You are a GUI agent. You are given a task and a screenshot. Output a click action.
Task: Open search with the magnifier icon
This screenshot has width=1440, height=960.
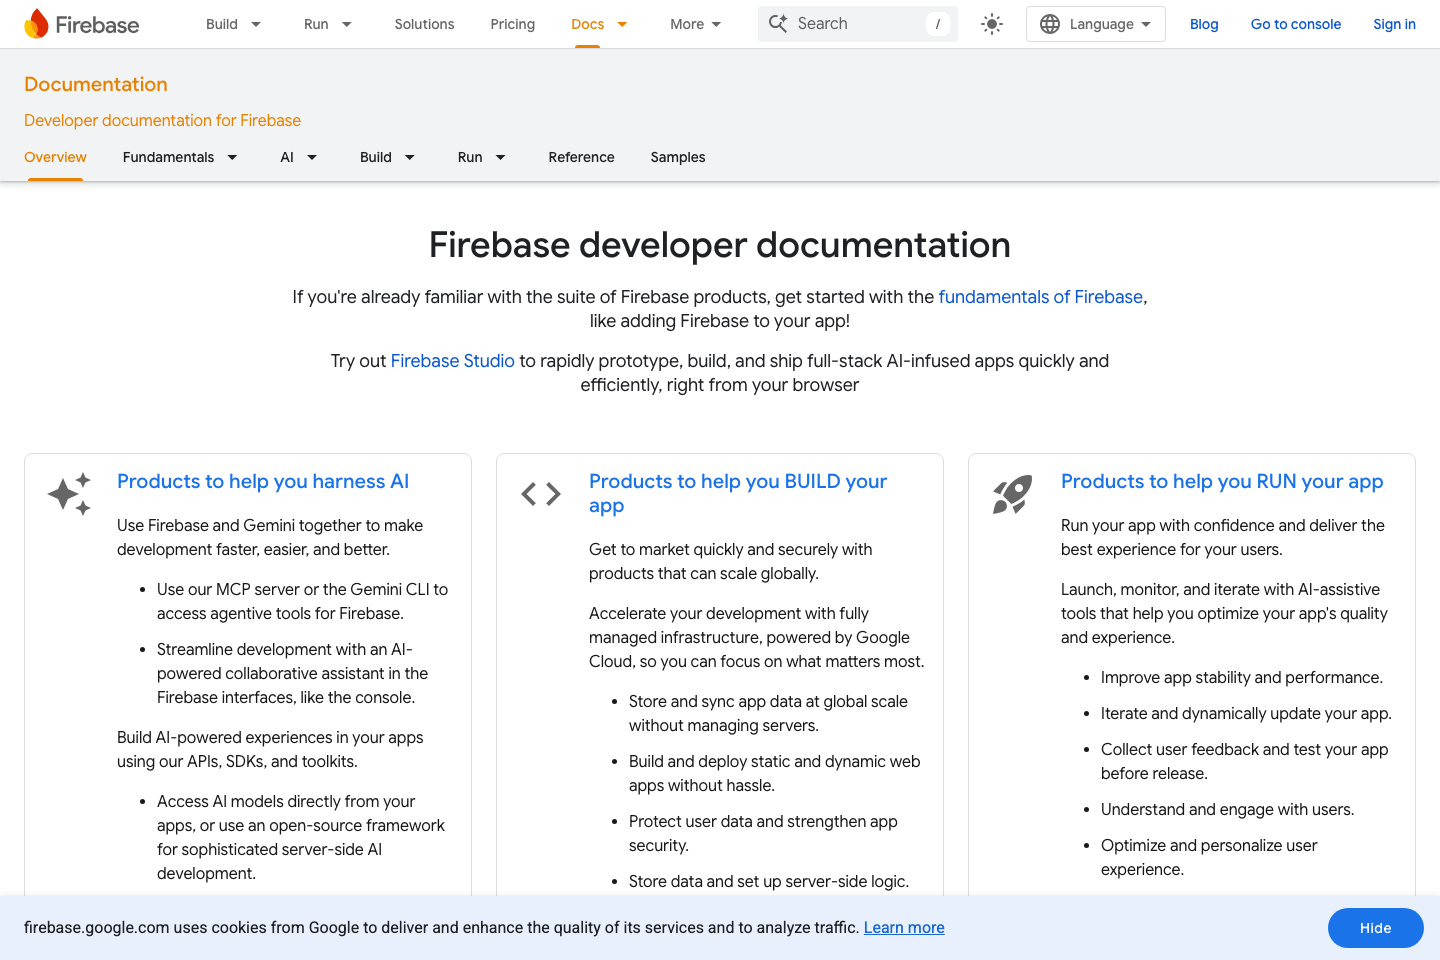click(x=778, y=23)
